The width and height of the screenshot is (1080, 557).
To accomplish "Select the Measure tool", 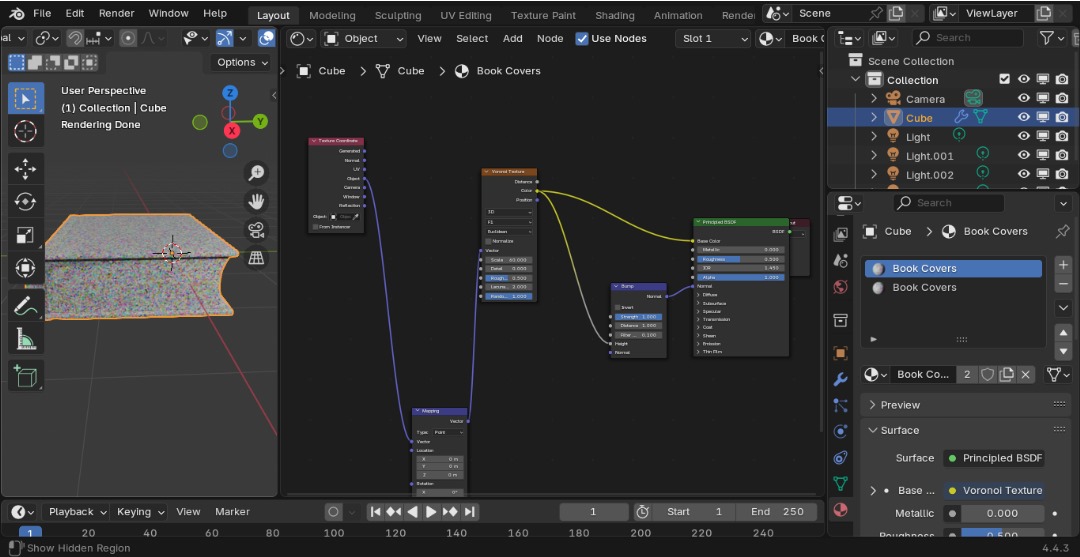I will (25, 338).
